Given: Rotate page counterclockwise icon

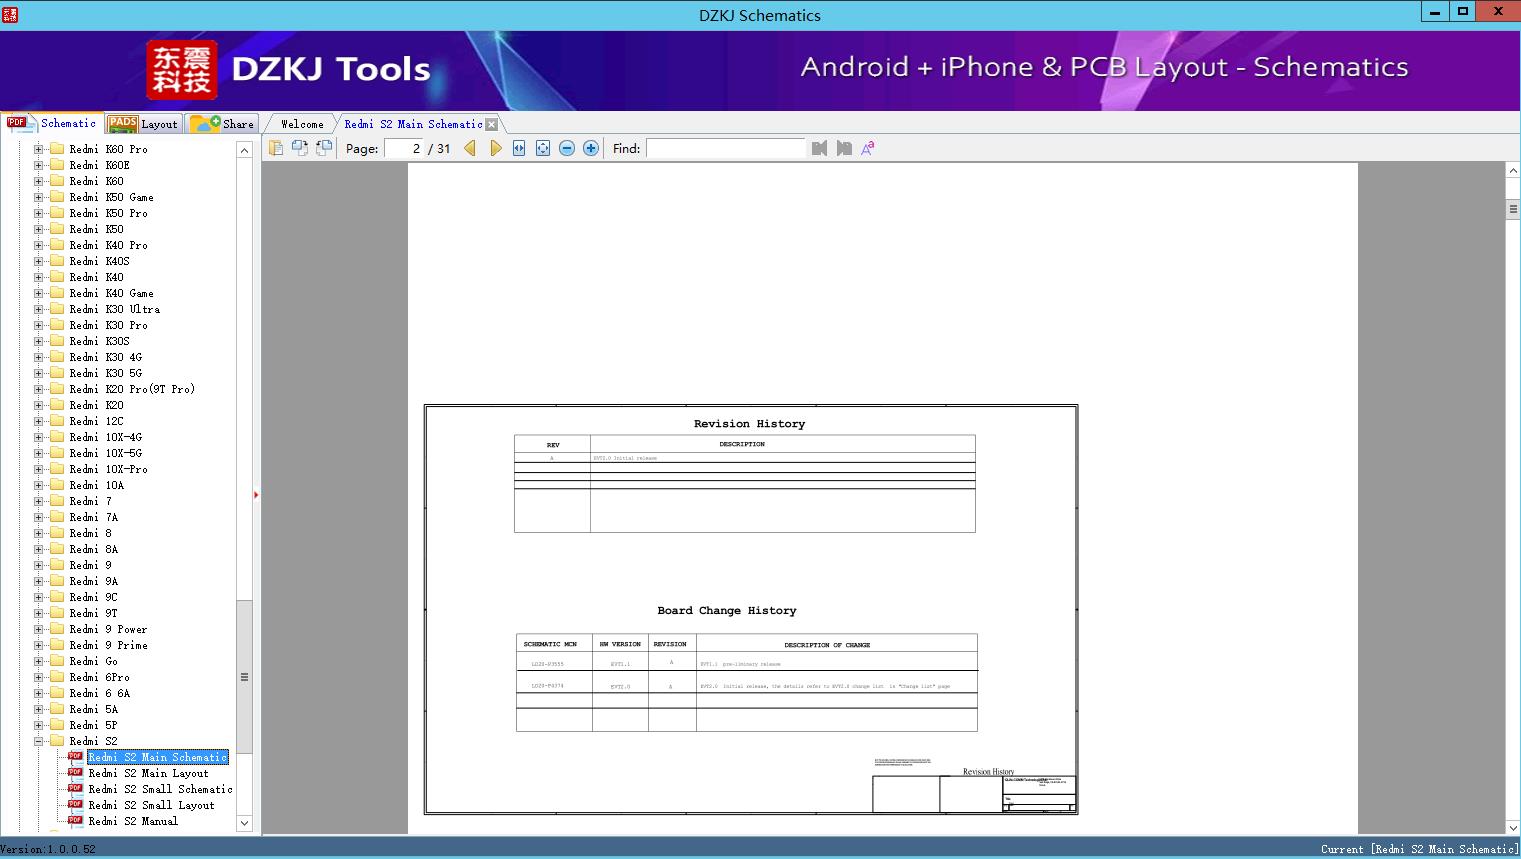Looking at the screenshot, I should click(324, 148).
